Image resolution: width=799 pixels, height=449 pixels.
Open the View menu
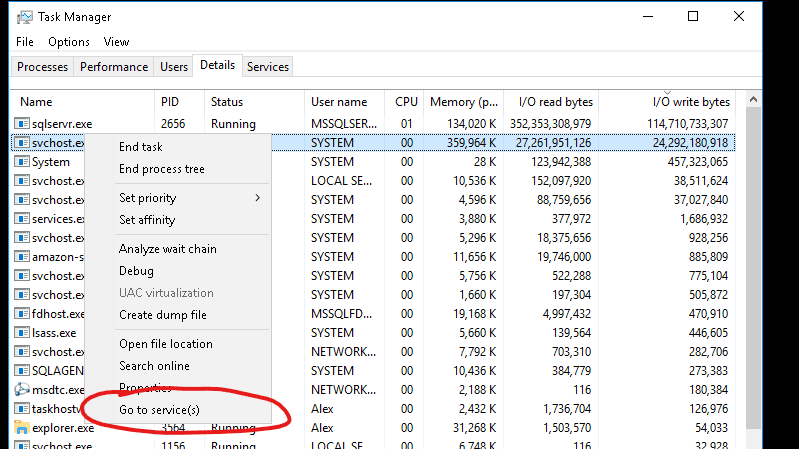[116, 42]
